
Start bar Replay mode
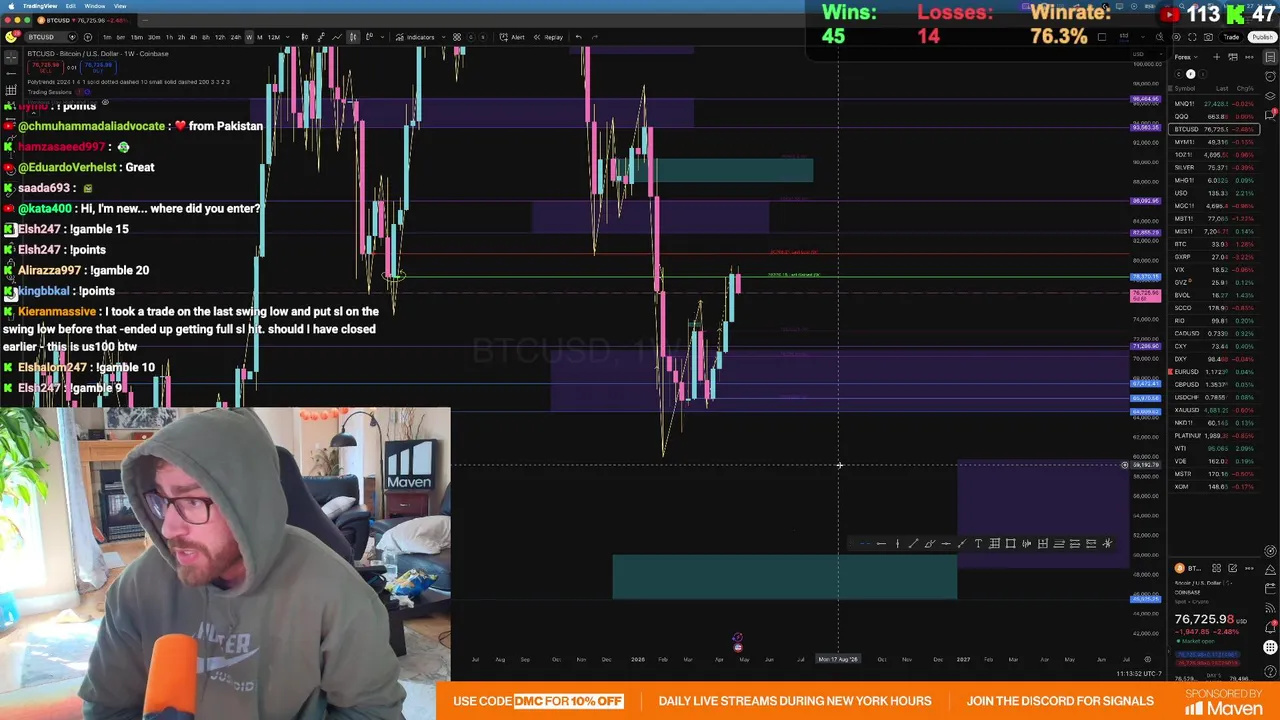(548, 37)
